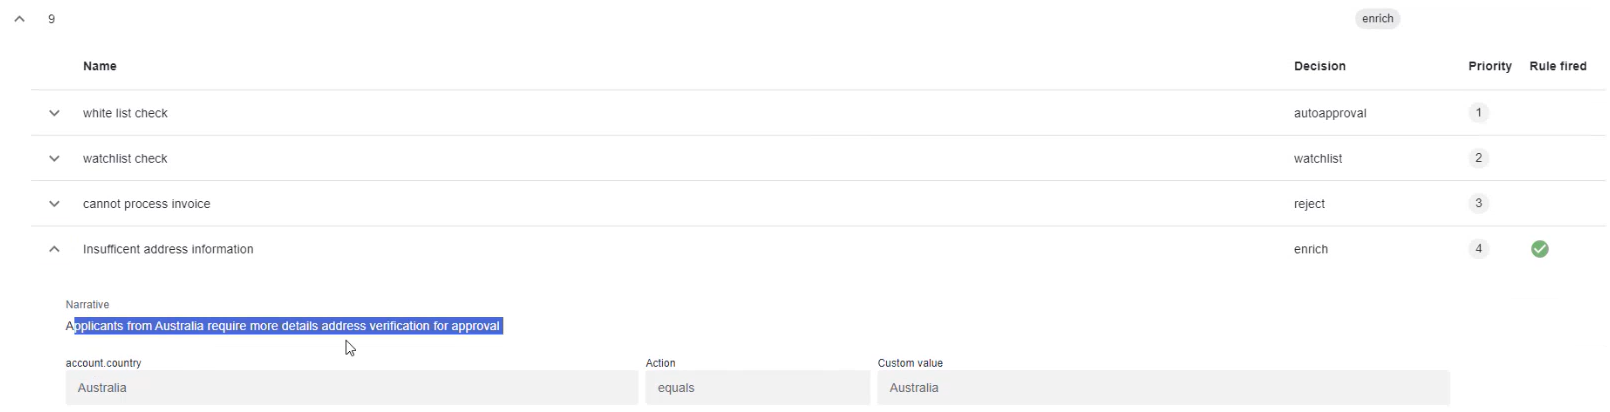Click priority badge 4
This screenshot has height=412, width=1610.
coord(1479,249)
